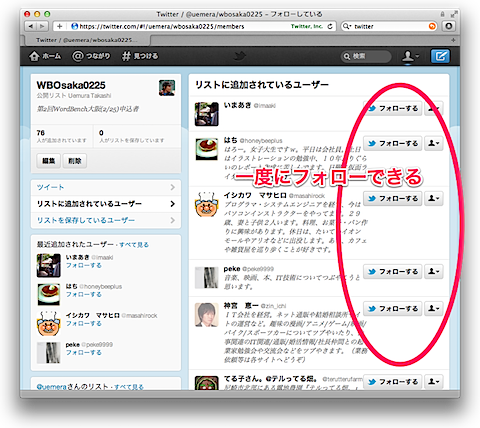
Task: Compose a new tweet with blue button
Action: pyautogui.click(x=440, y=56)
